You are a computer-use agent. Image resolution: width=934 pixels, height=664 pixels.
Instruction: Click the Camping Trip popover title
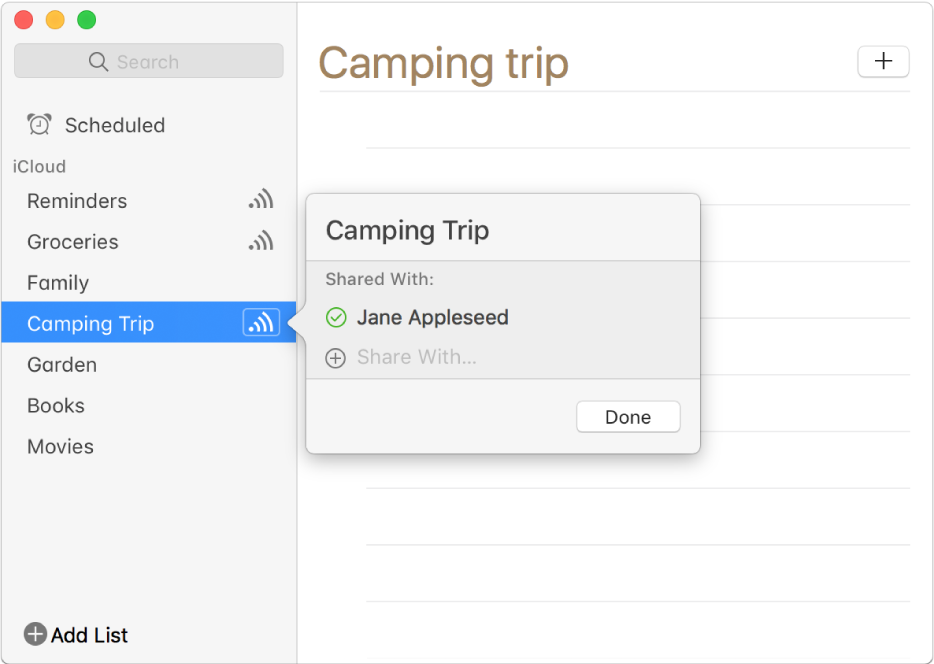pyautogui.click(x=407, y=230)
